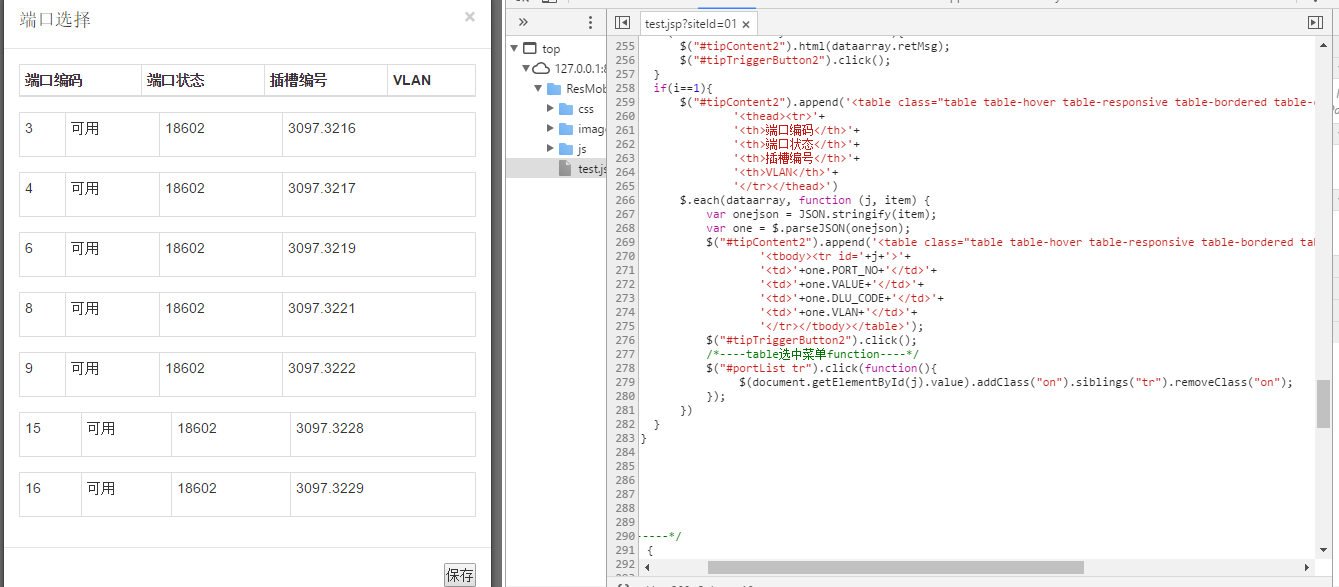Viewport: 1339px width, 587px height.
Task: Select the row with port number 16
Action: tap(247, 494)
